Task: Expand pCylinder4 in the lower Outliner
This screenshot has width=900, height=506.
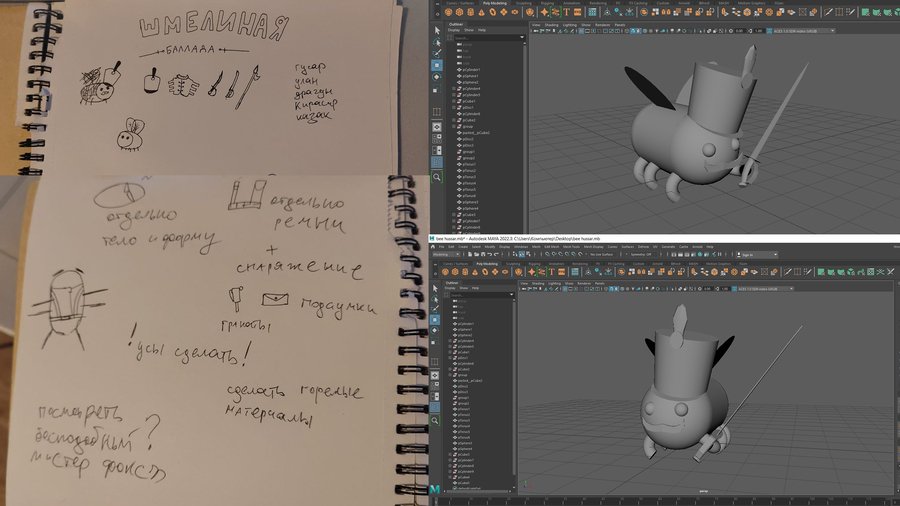Action: (x=450, y=341)
